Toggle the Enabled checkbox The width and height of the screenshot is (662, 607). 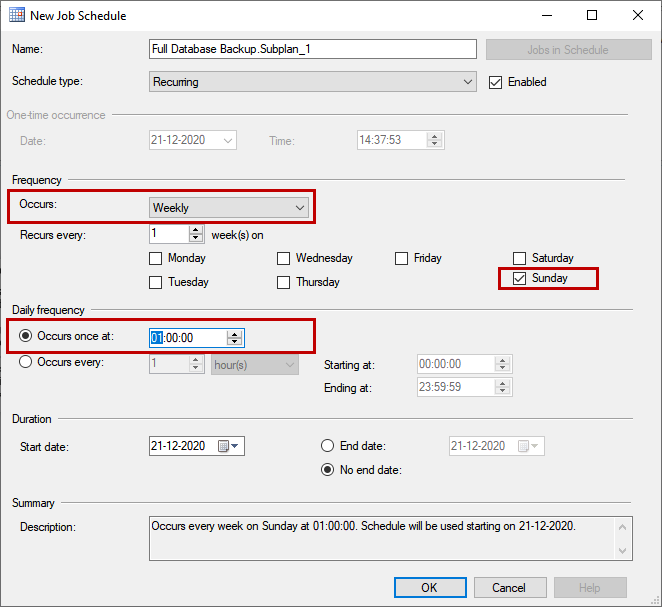495,82
